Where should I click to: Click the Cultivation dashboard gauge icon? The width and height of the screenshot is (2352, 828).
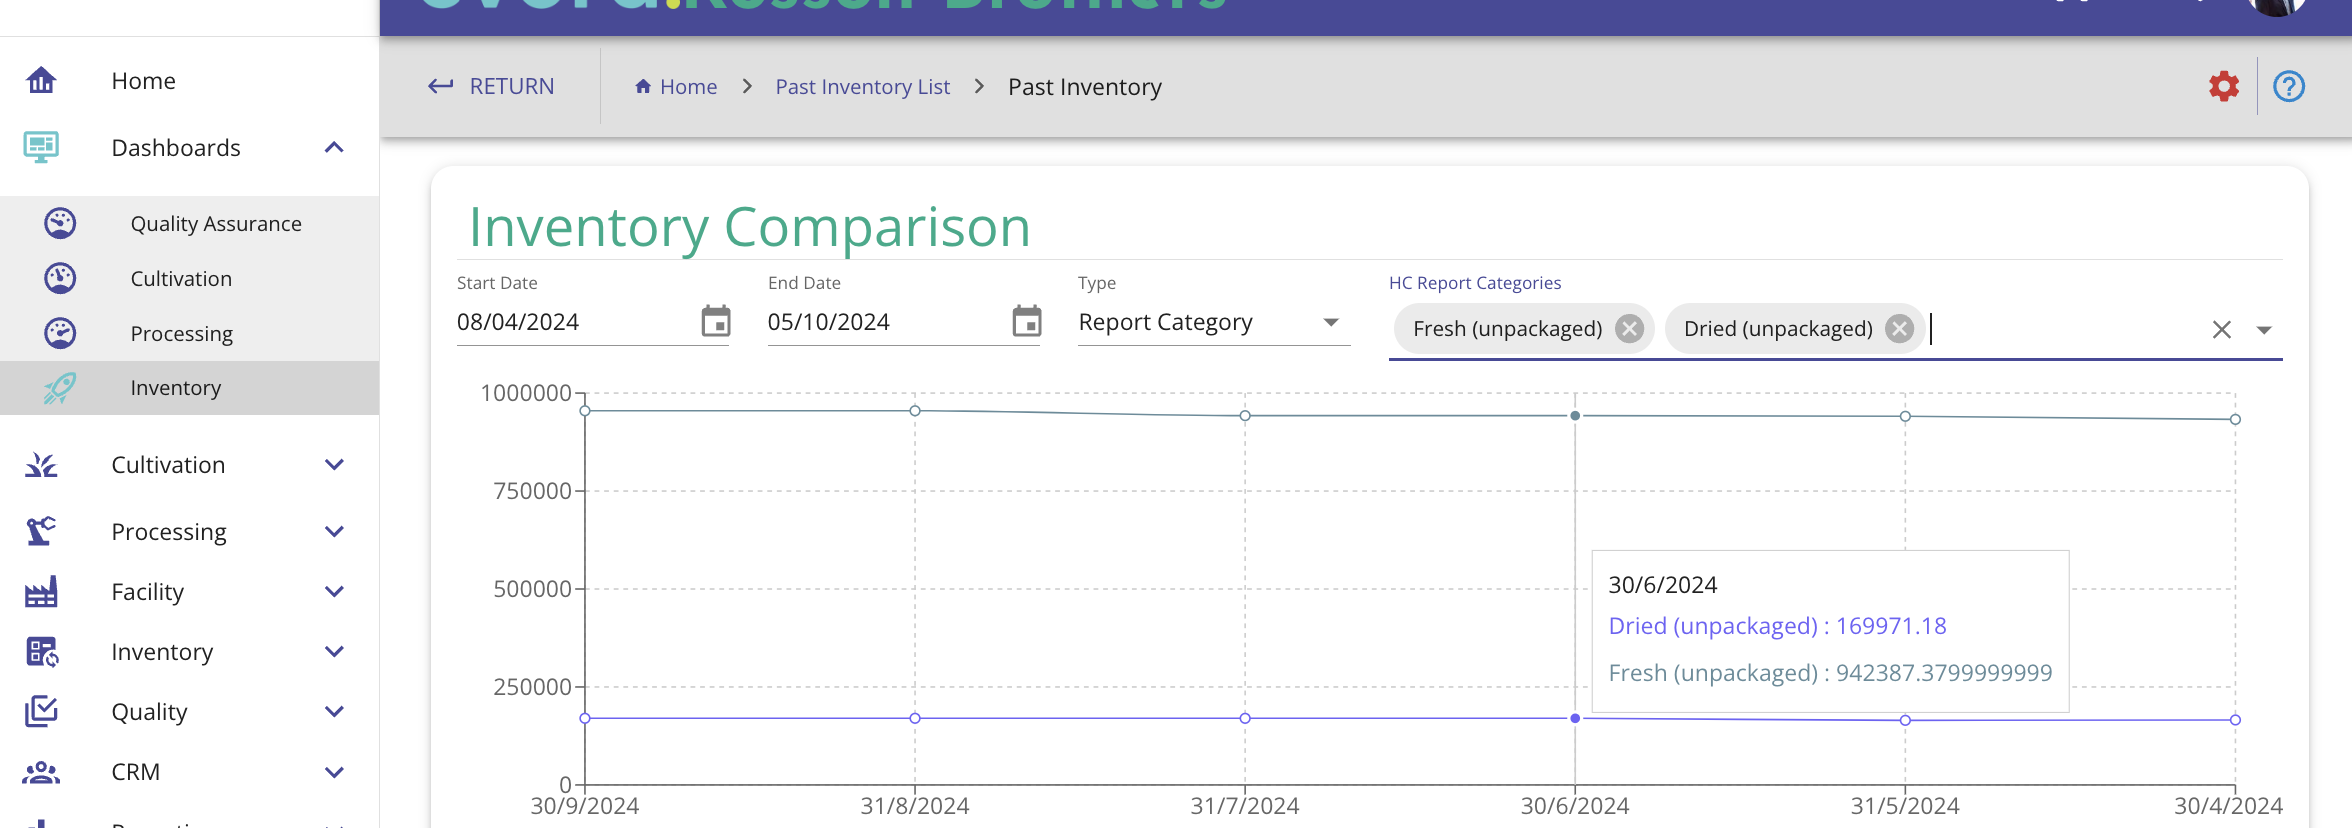[60, 278]
